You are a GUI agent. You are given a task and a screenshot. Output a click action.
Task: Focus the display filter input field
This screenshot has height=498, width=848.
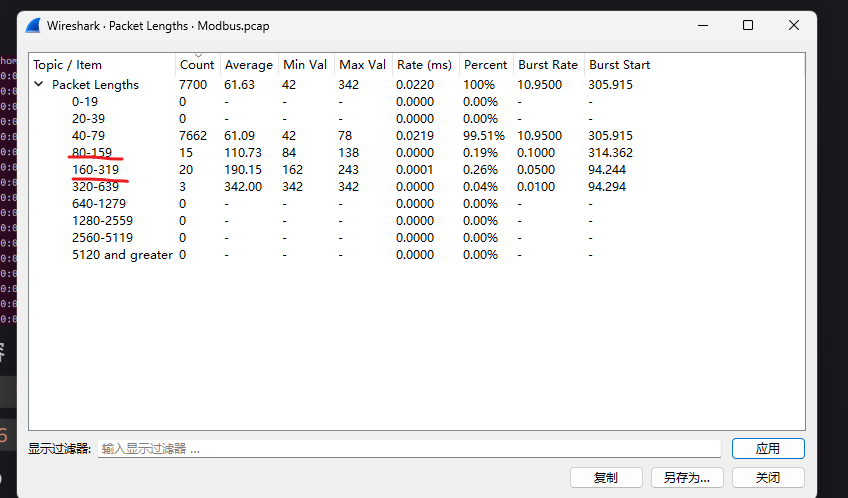coord(409,449)
